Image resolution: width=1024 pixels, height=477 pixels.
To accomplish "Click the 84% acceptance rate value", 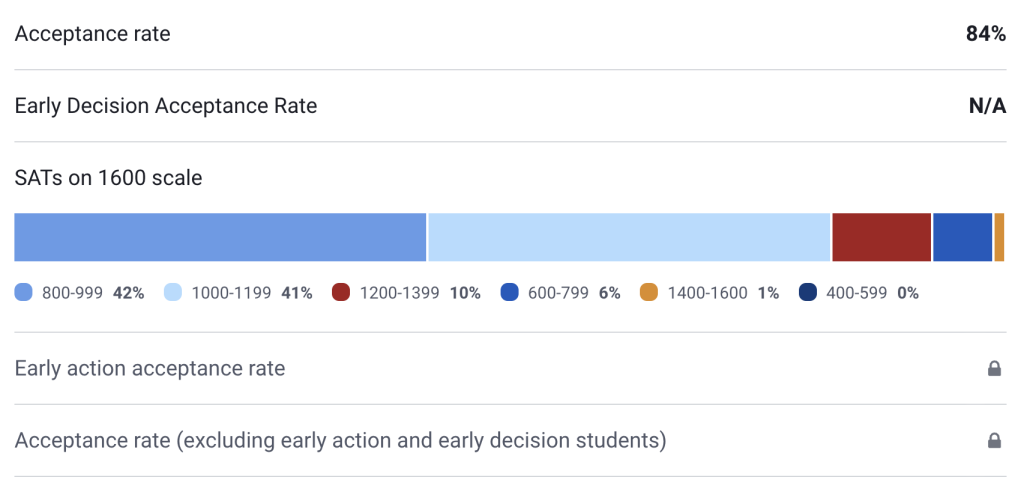I will (985, 34).
